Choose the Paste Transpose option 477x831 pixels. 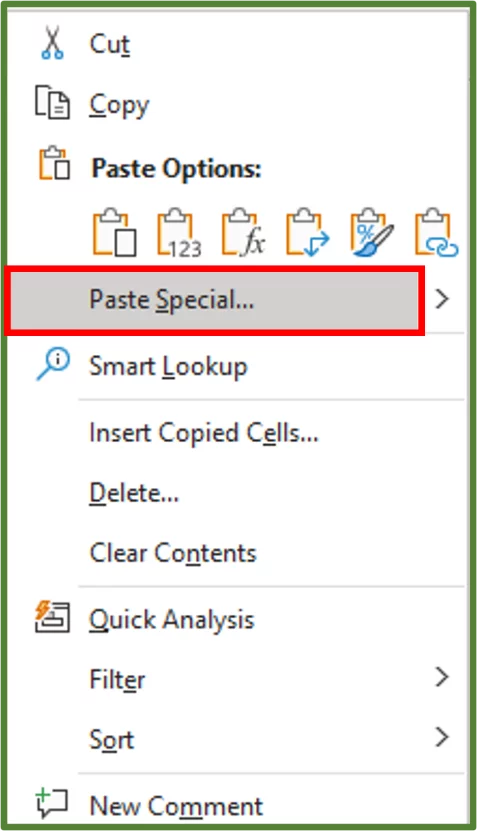coord(307,232)
